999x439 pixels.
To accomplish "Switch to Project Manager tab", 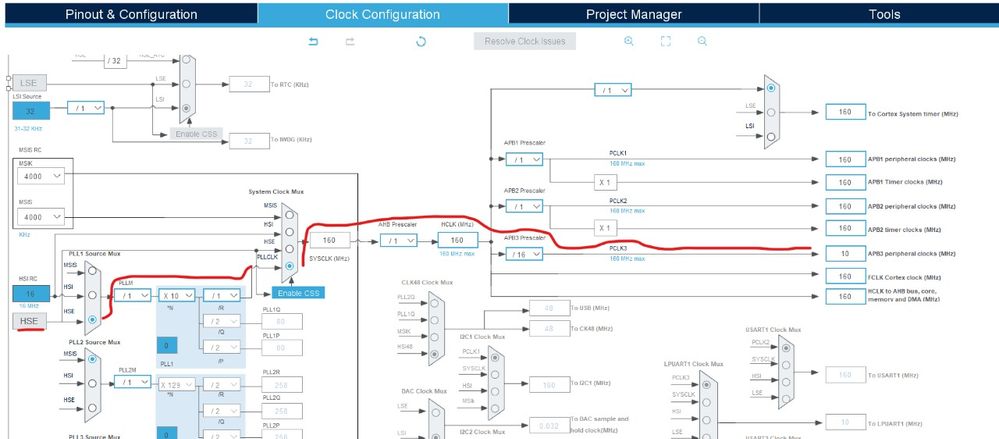I will (x=634, y=14).
